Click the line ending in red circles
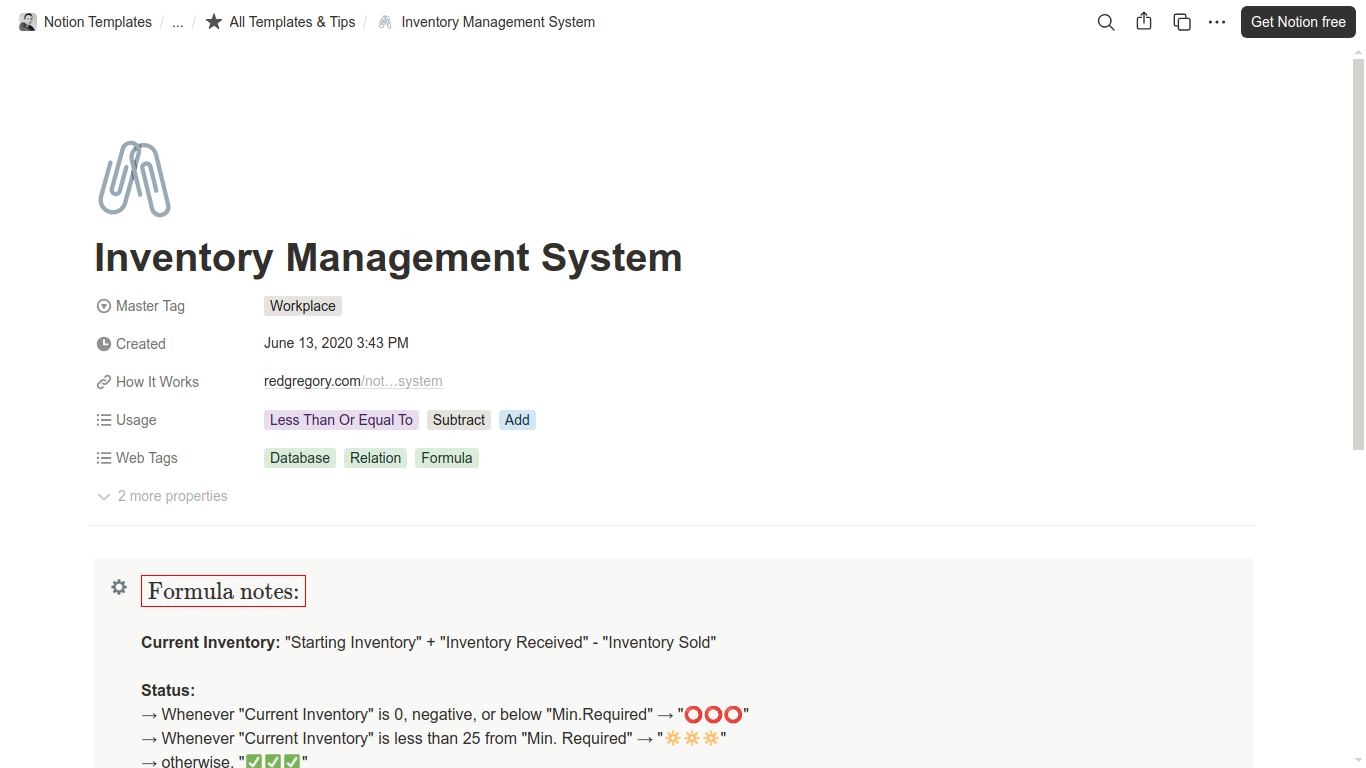 pyautogui.click(x=446, y=714)
